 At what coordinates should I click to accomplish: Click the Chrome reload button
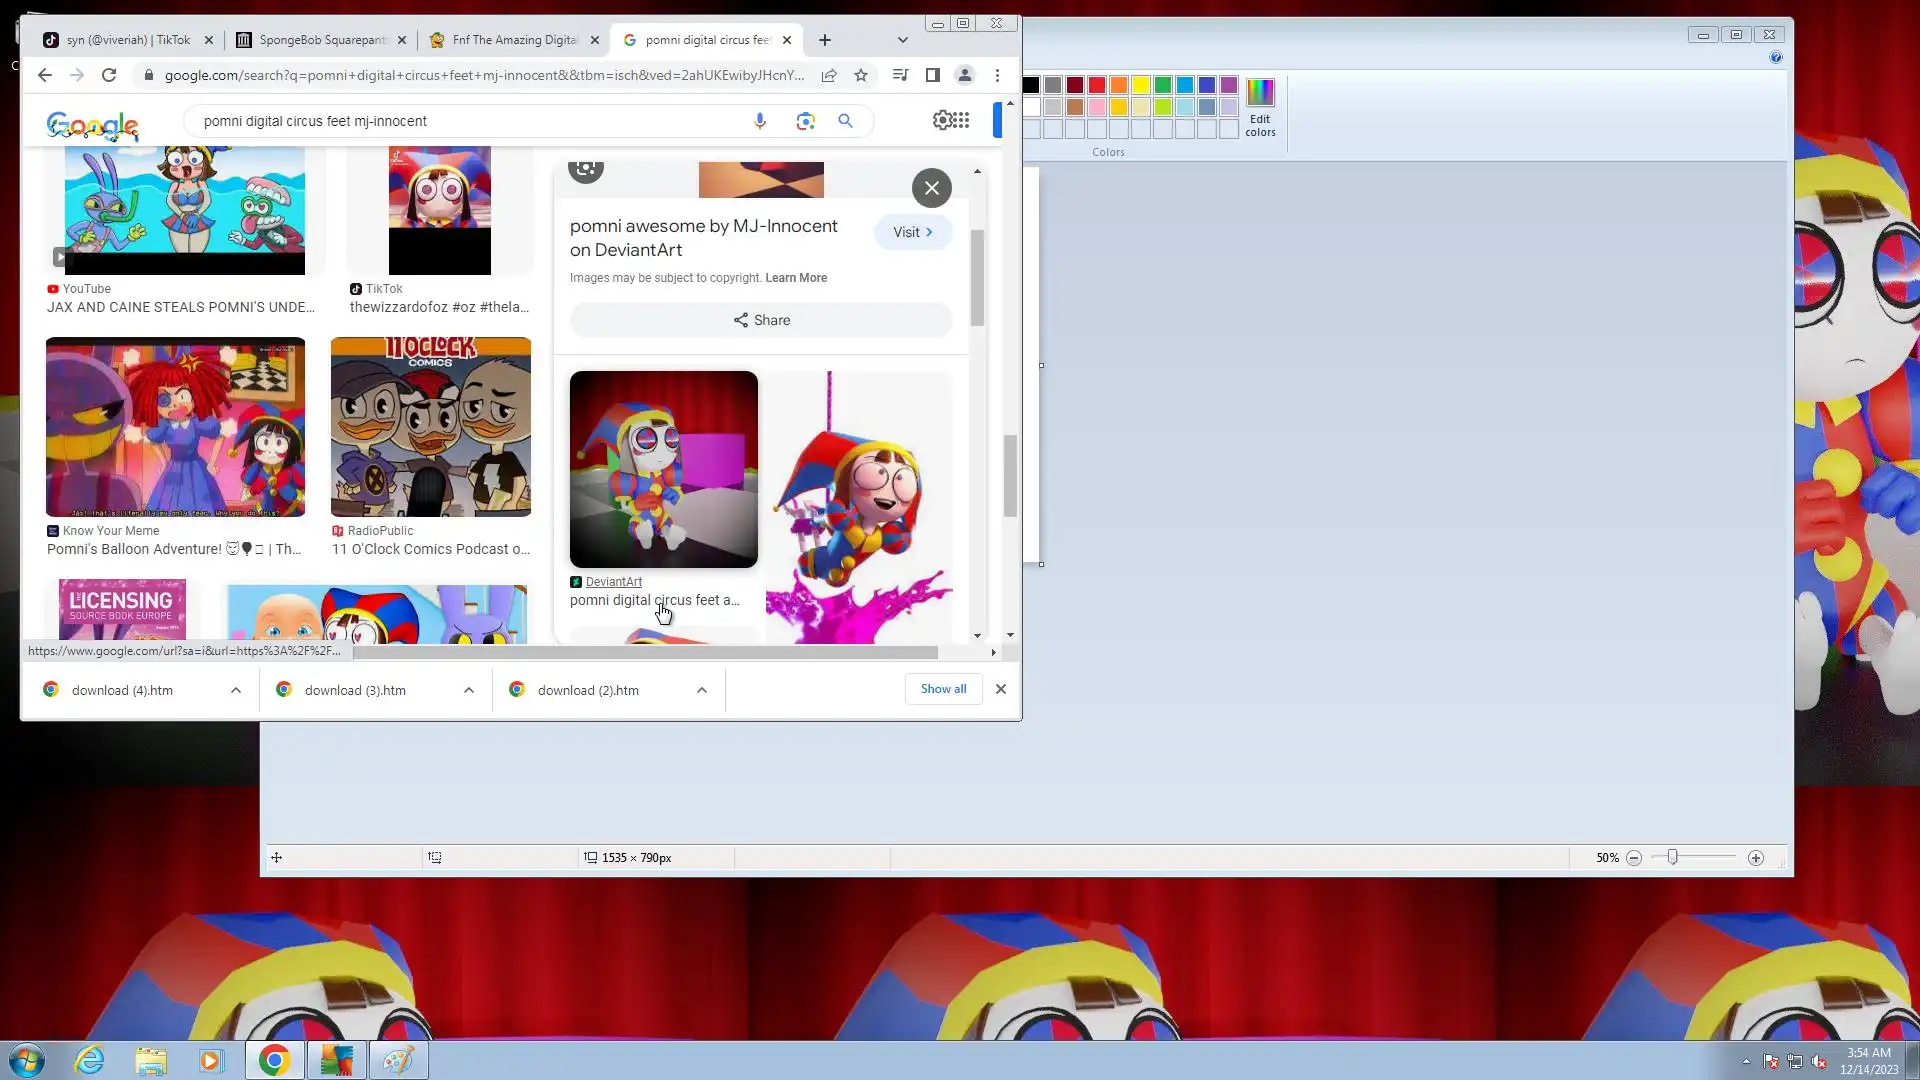pyautogui.click(x=109, y=75)
